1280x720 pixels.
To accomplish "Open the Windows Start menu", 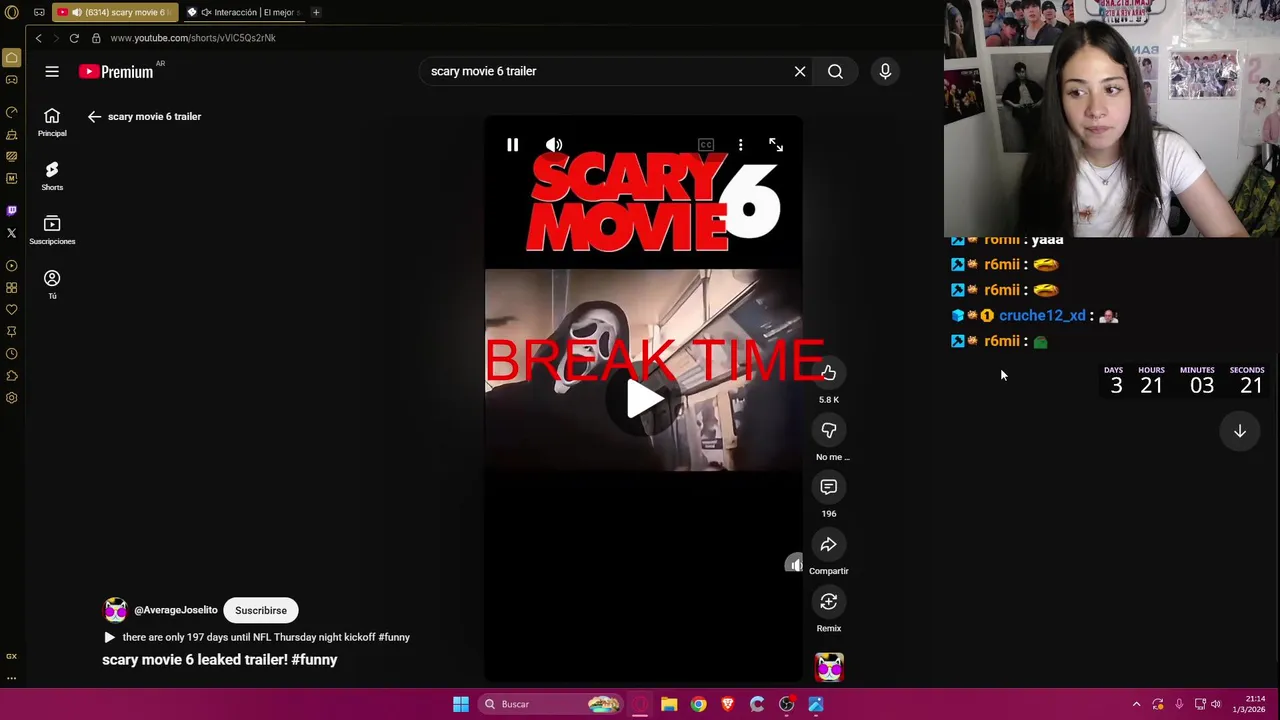I will pos(461,704).
